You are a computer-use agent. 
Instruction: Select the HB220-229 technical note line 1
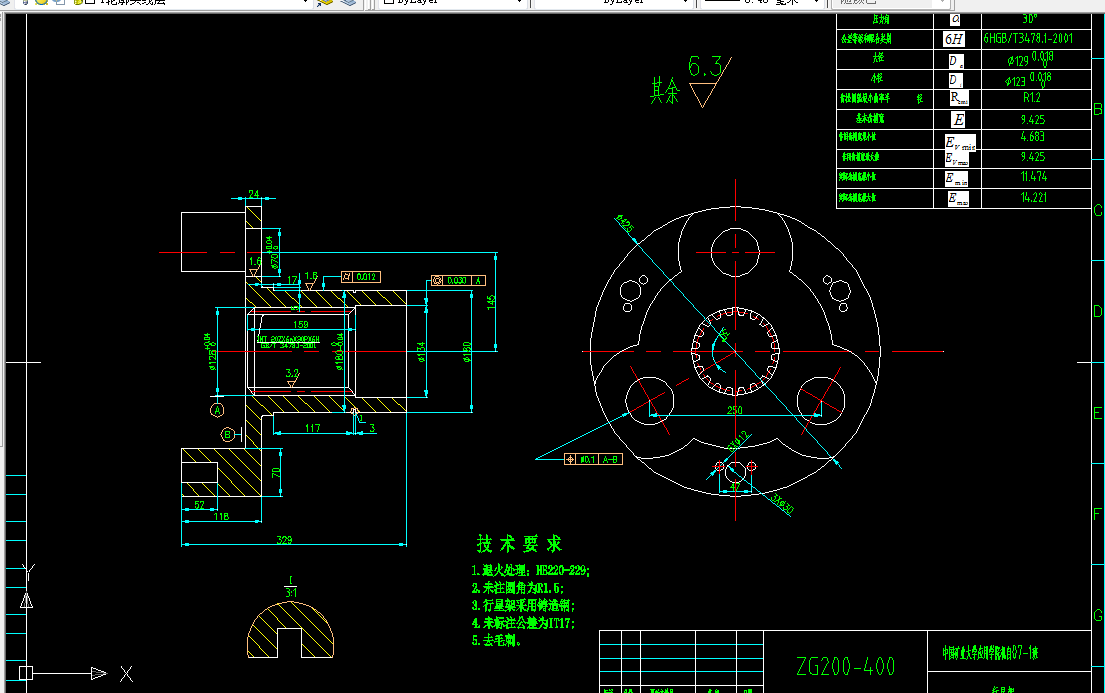click(531, 570)
